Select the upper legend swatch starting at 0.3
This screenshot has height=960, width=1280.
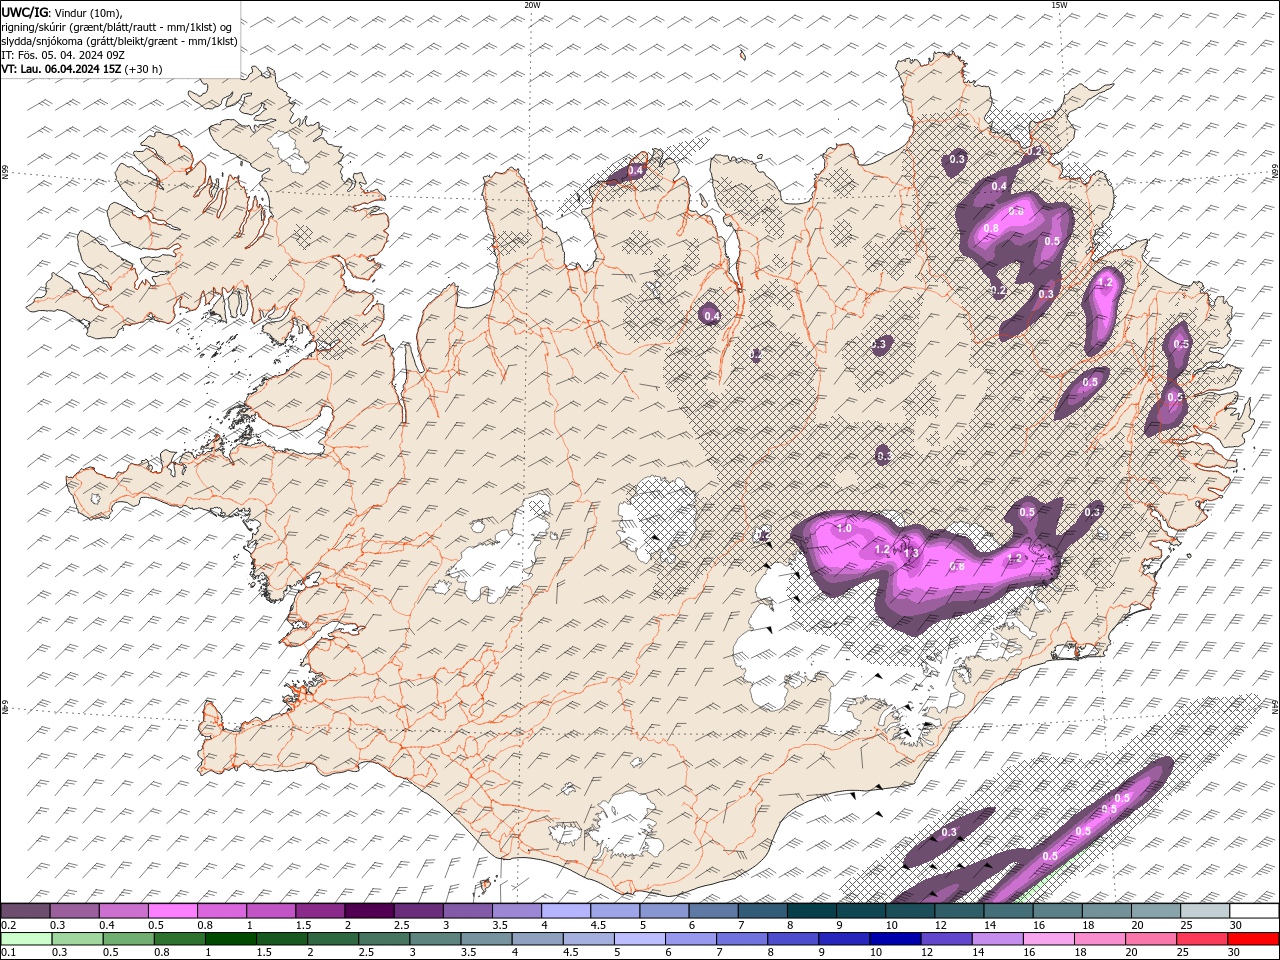74,911
